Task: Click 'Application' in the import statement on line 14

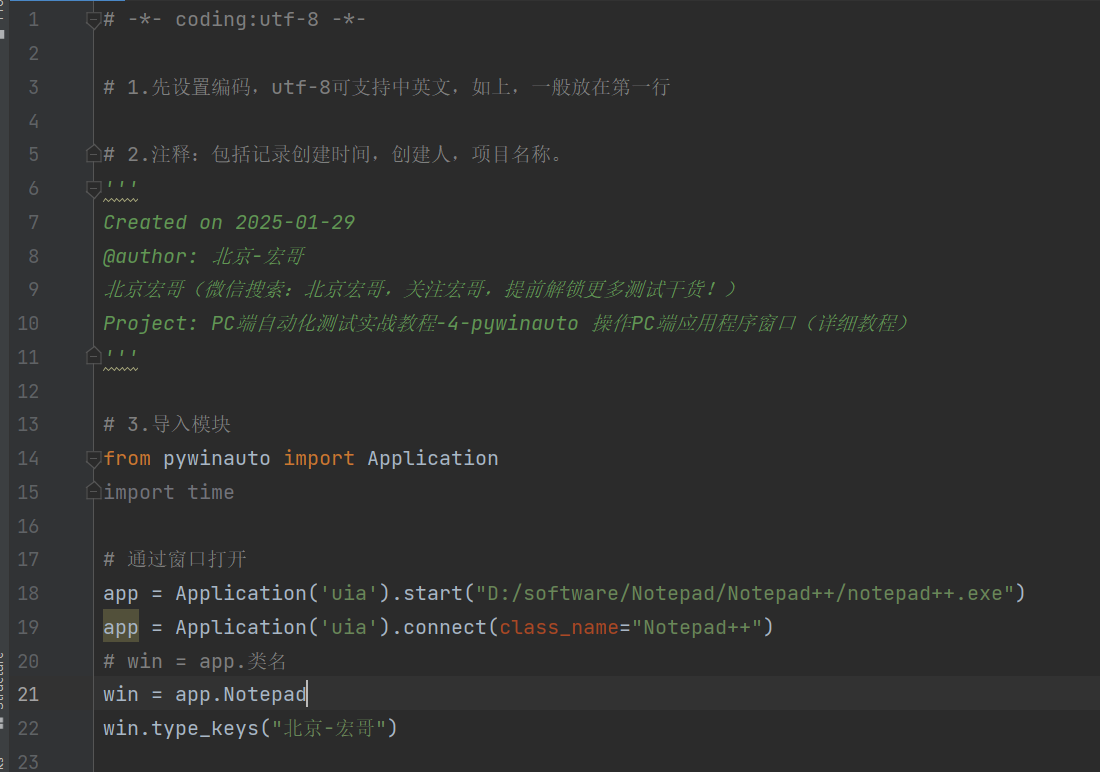Action: coord(433,458)
